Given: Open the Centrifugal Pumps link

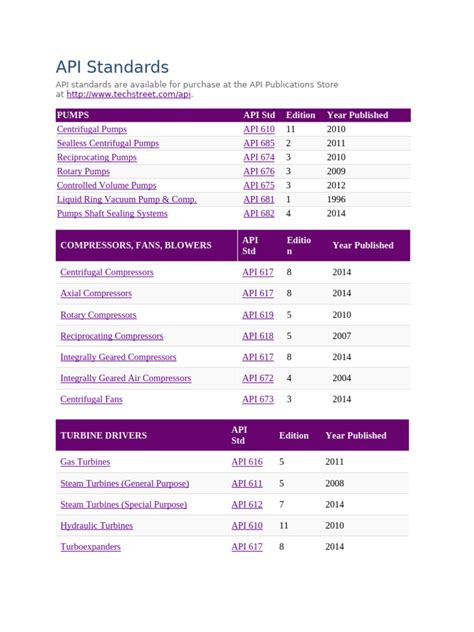Looking at the screenshot, I should coord(91,129).
